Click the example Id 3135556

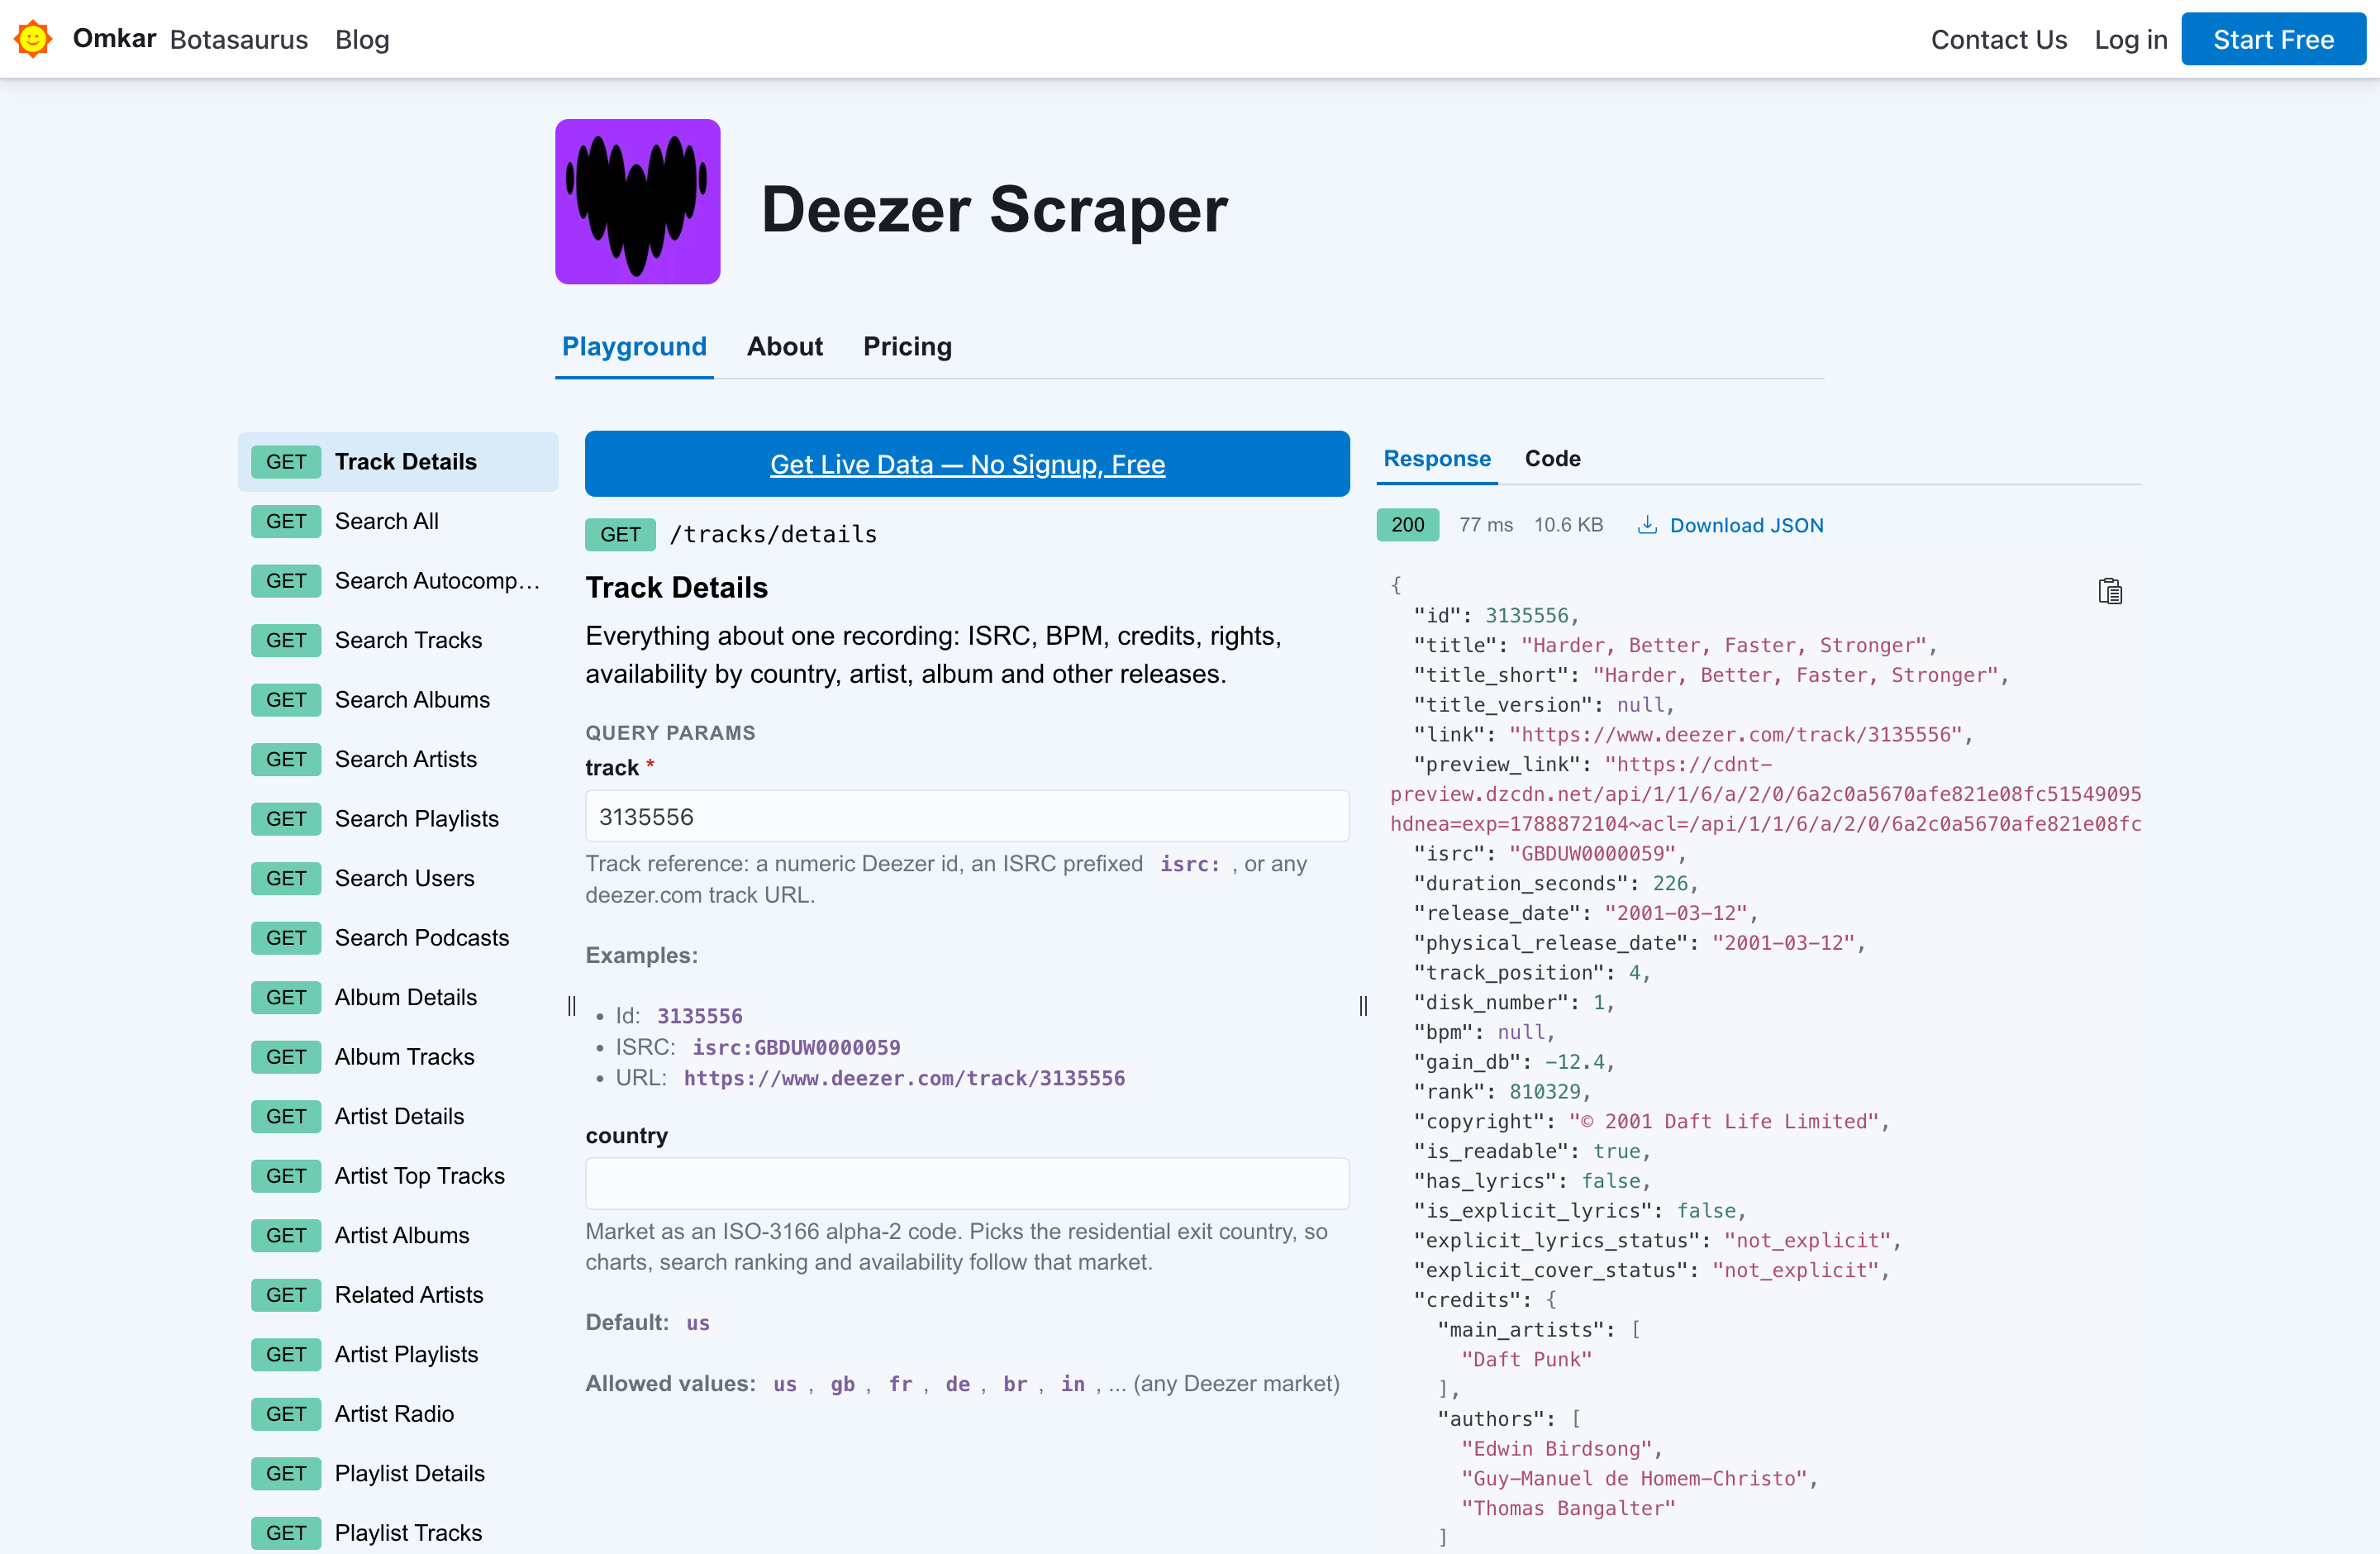(x=699, y=1016)
